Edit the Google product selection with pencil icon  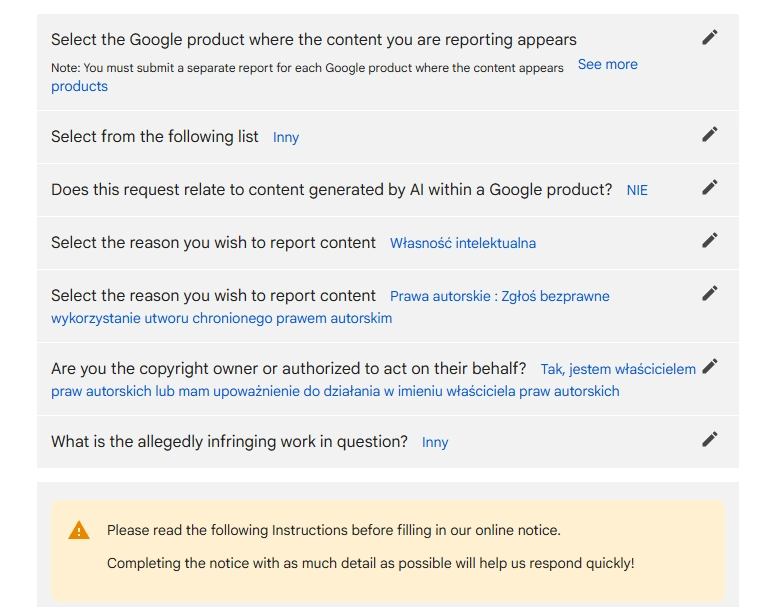[x=710, y=37]
